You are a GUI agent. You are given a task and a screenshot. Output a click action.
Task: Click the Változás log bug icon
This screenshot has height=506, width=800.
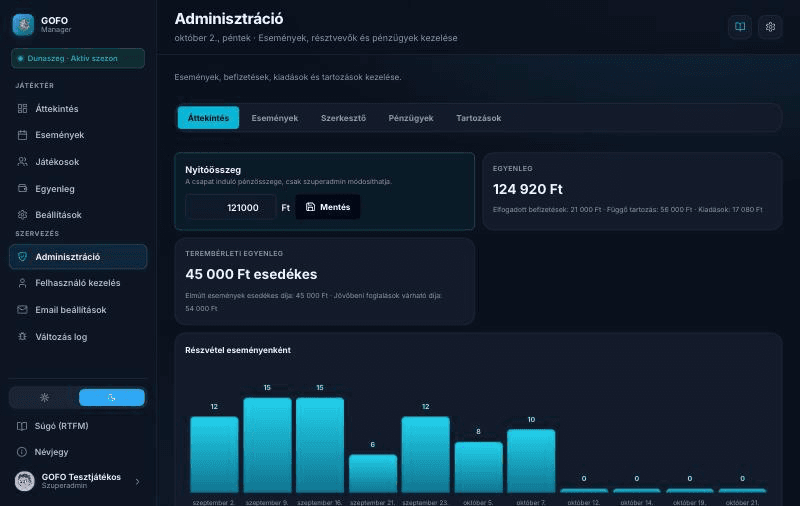pyautogui.click(x=22, y=337)
